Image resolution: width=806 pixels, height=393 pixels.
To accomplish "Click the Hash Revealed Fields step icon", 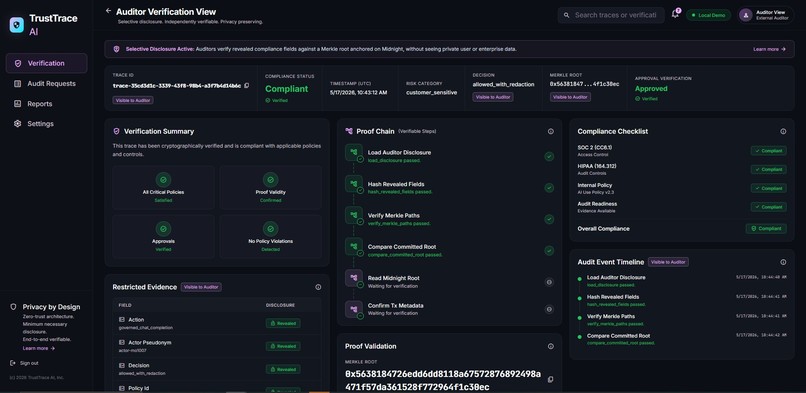I will coord(354,184).
